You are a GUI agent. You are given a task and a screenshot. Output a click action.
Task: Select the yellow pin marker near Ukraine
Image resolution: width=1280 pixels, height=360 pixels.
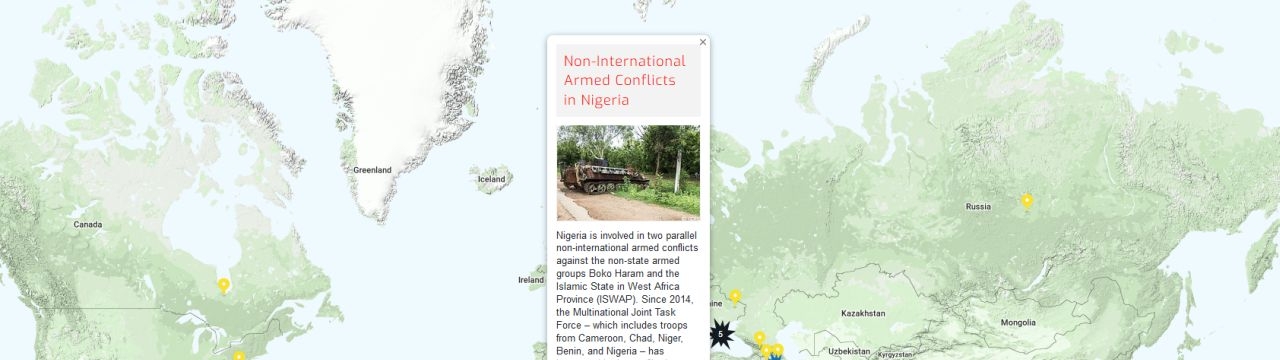[x=735, y=297]
